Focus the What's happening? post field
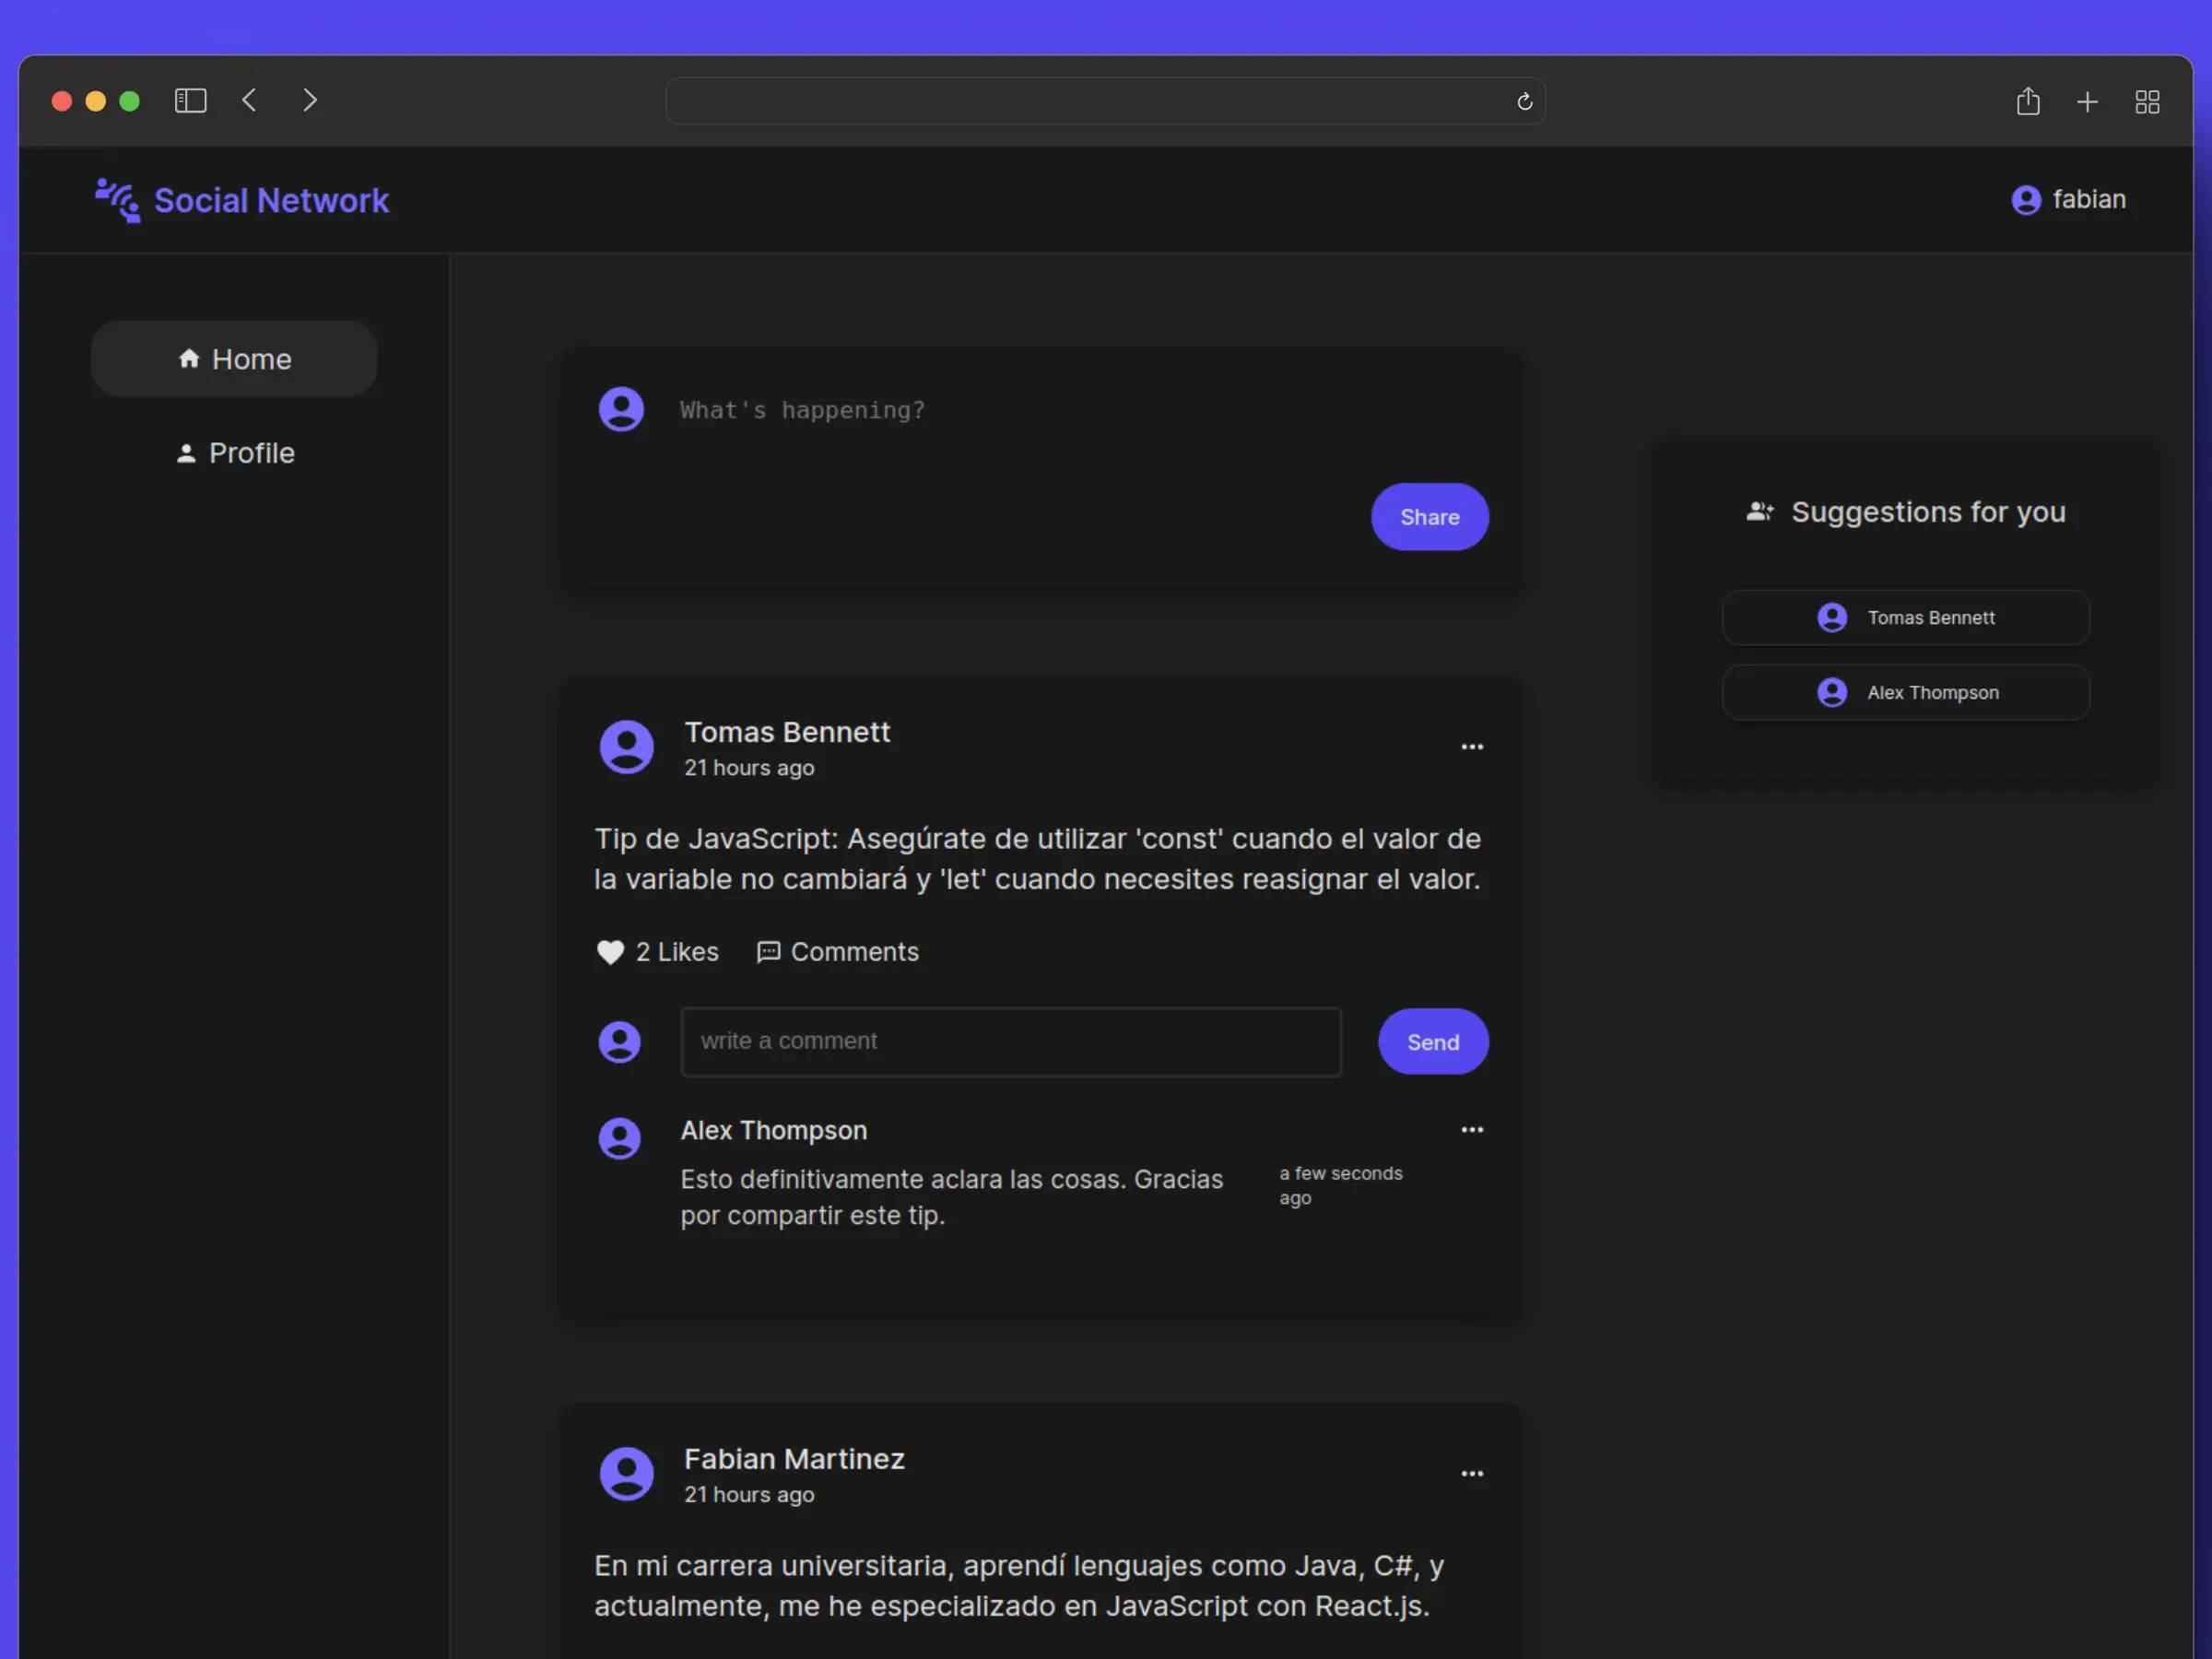2212x1659 pixels. 1083,410
